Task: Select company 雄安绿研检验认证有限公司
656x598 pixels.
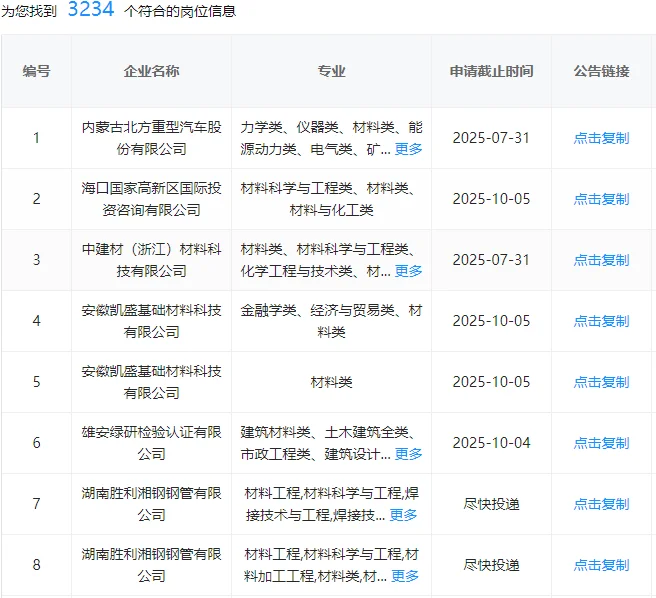Action: click(x=151, y=443)
